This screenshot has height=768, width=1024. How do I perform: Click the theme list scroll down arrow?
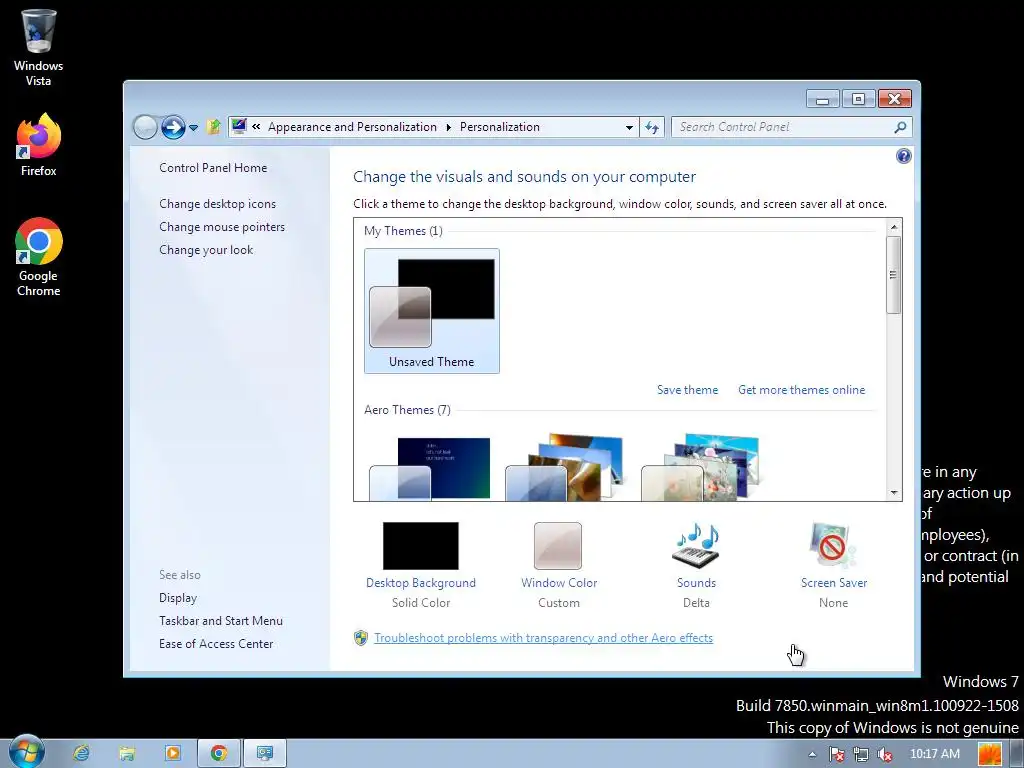click(x=894, y=493)
